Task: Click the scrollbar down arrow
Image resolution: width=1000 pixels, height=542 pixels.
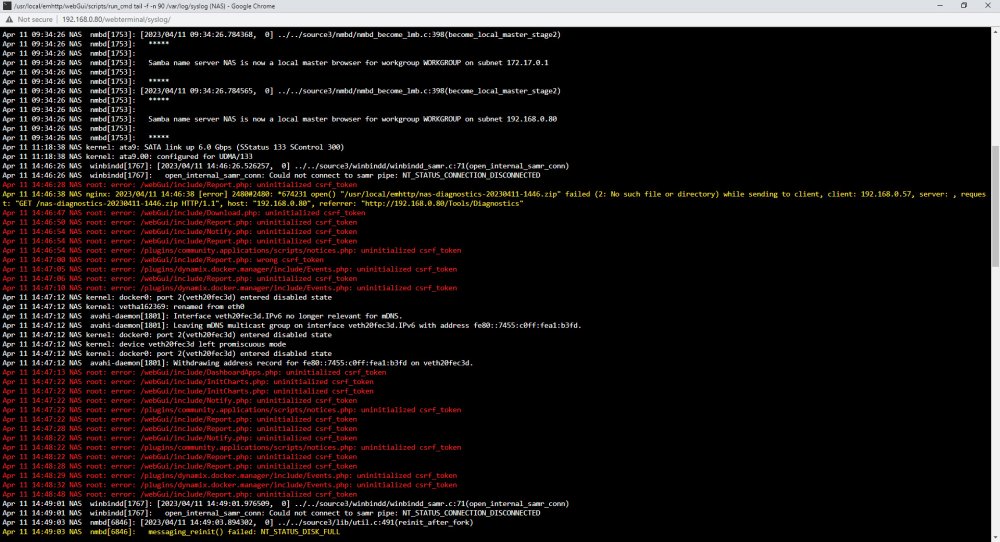Action: click(x=996, y=537)
